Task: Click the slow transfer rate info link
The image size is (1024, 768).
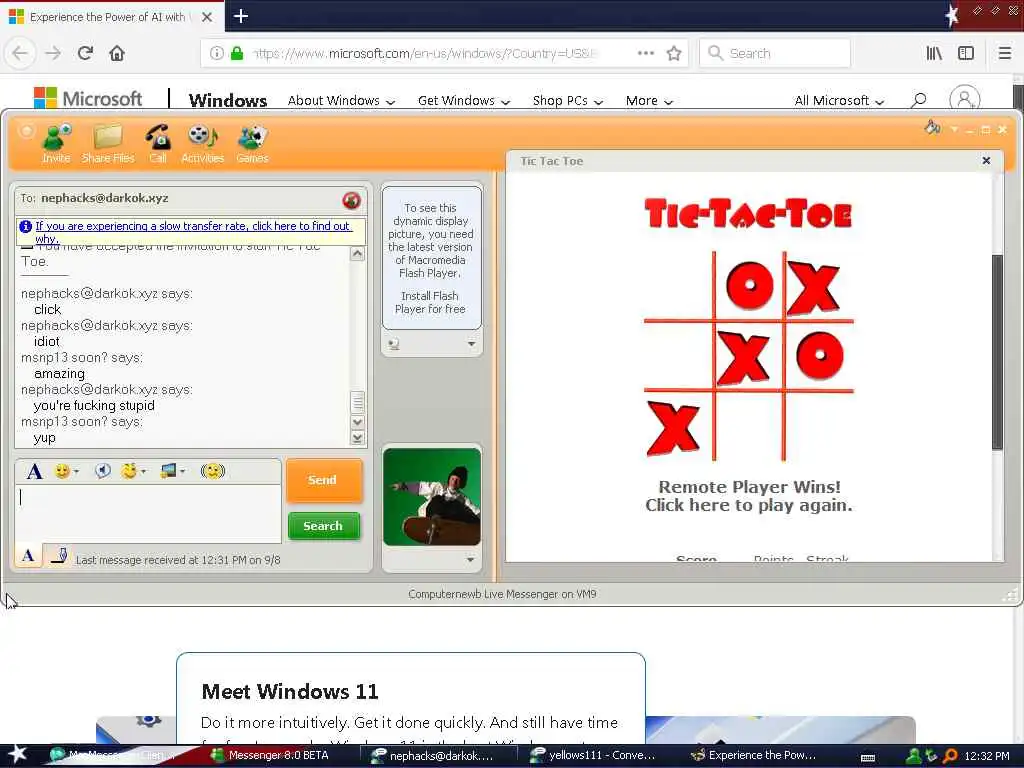Action: [x=193, y=232]
